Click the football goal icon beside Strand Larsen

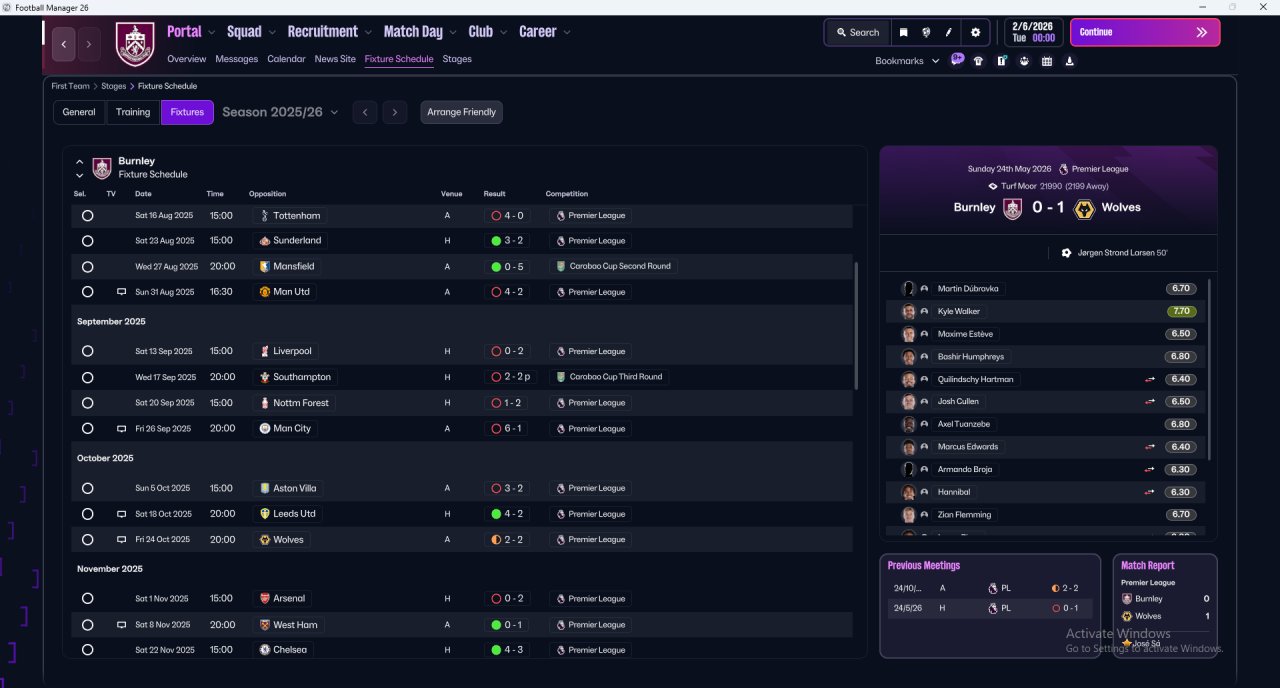(1066, 253)
